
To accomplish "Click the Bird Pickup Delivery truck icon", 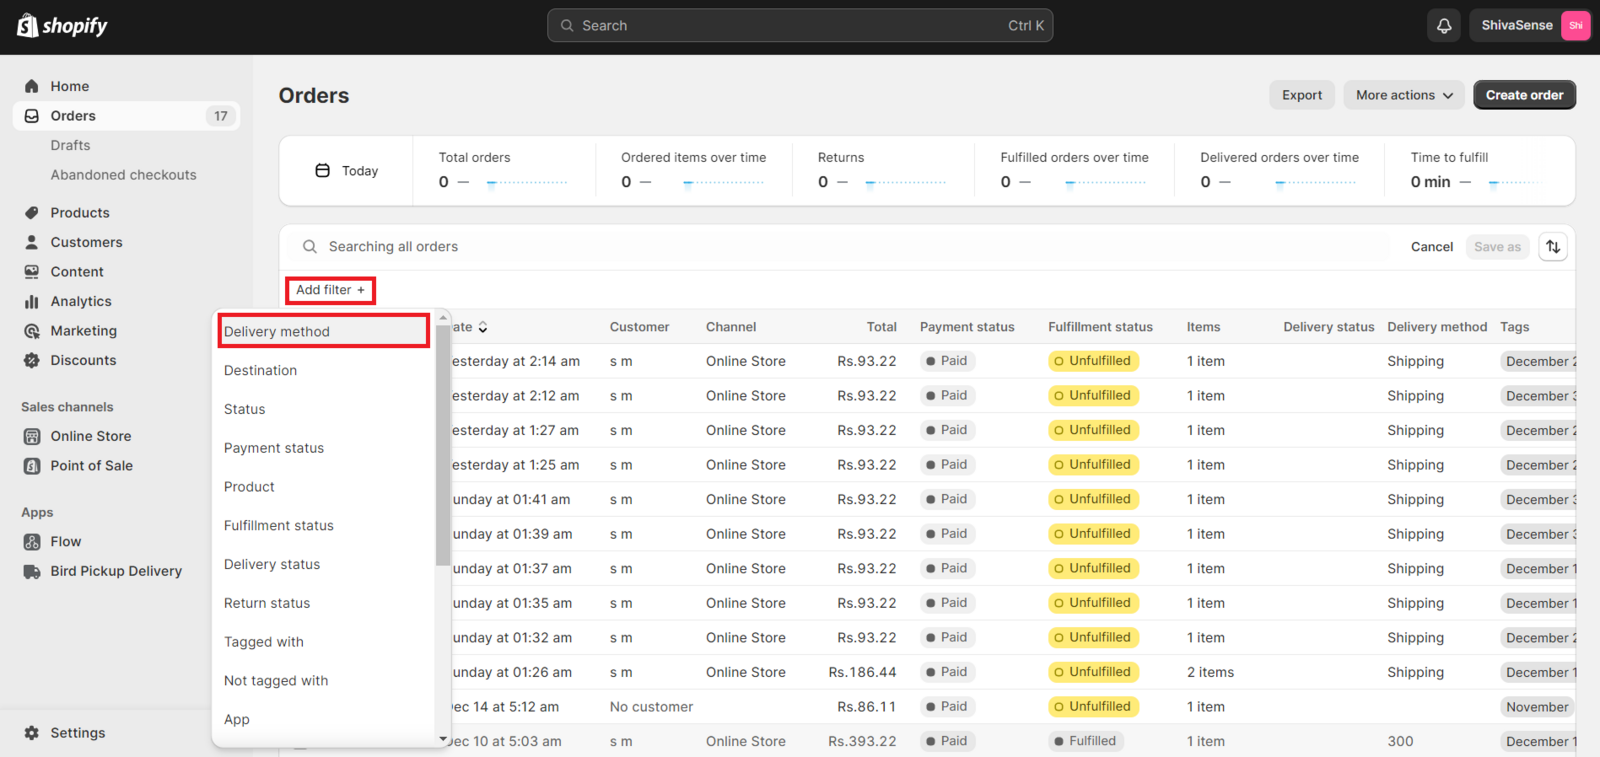I will click(x=32, y=571).
